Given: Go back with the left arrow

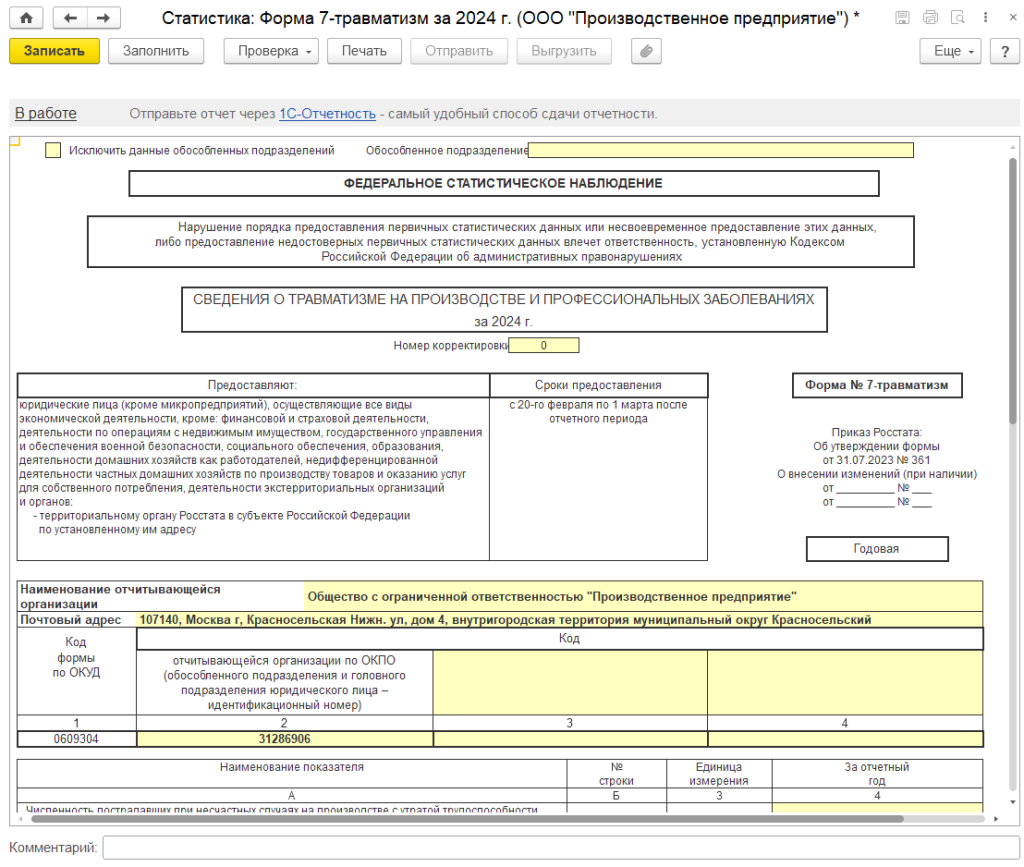Looking at the screenshot, I should coord(69,18).
